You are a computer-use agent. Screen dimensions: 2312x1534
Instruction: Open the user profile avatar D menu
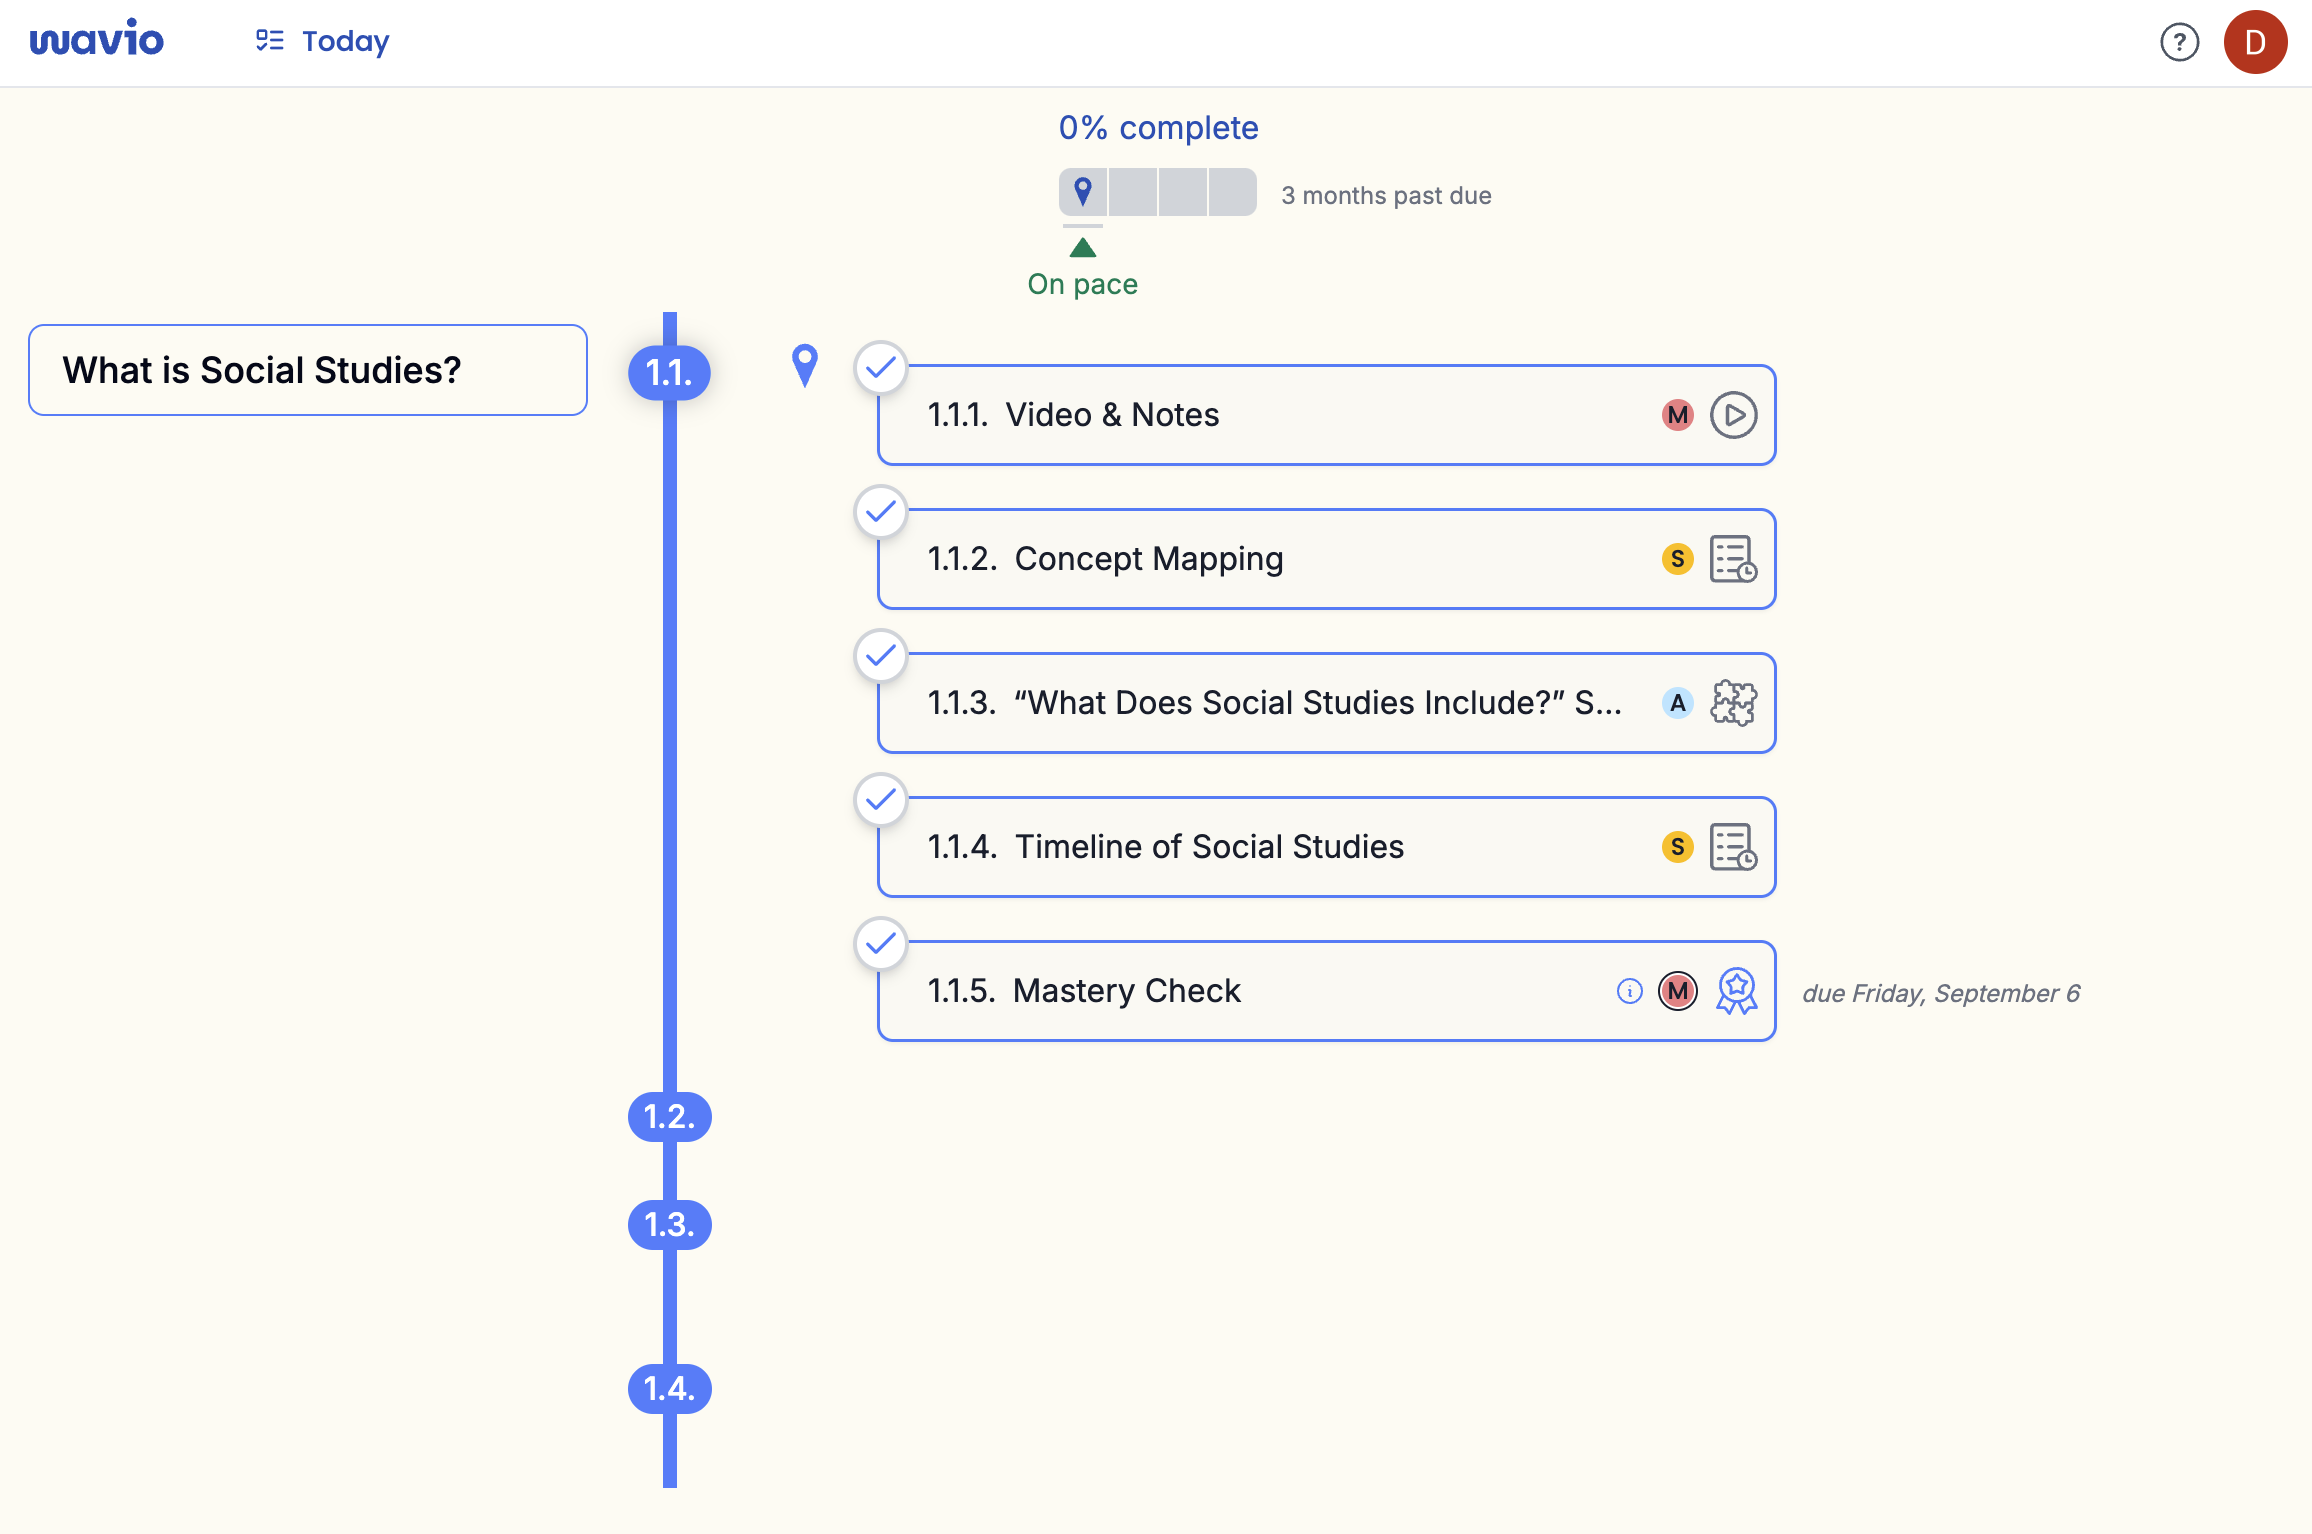click(2255, 42)
